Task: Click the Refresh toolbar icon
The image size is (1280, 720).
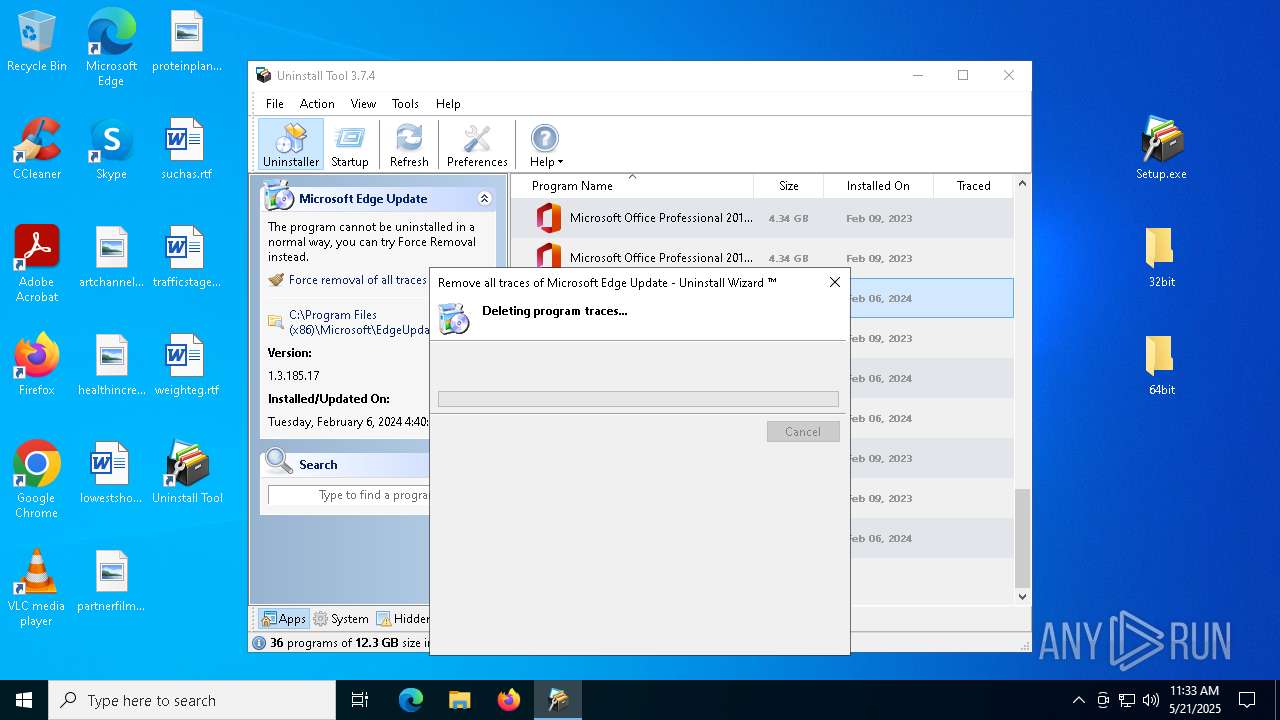Action: pos(409,145)
